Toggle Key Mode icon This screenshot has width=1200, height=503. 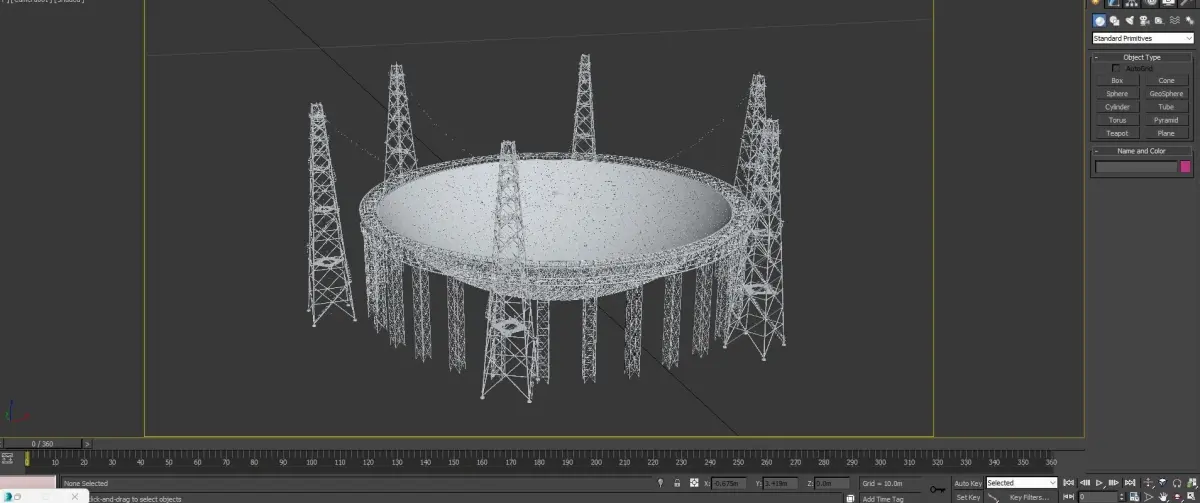(x=1068, y=496)
